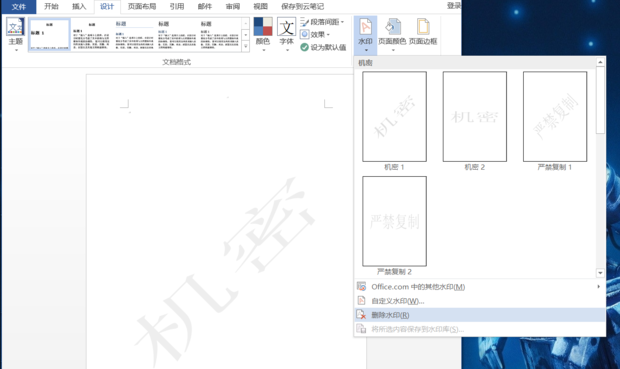The image size is (620, 369).
Task: Switch to the 邮件 mailings tab
Action: [x=205, y=6]
